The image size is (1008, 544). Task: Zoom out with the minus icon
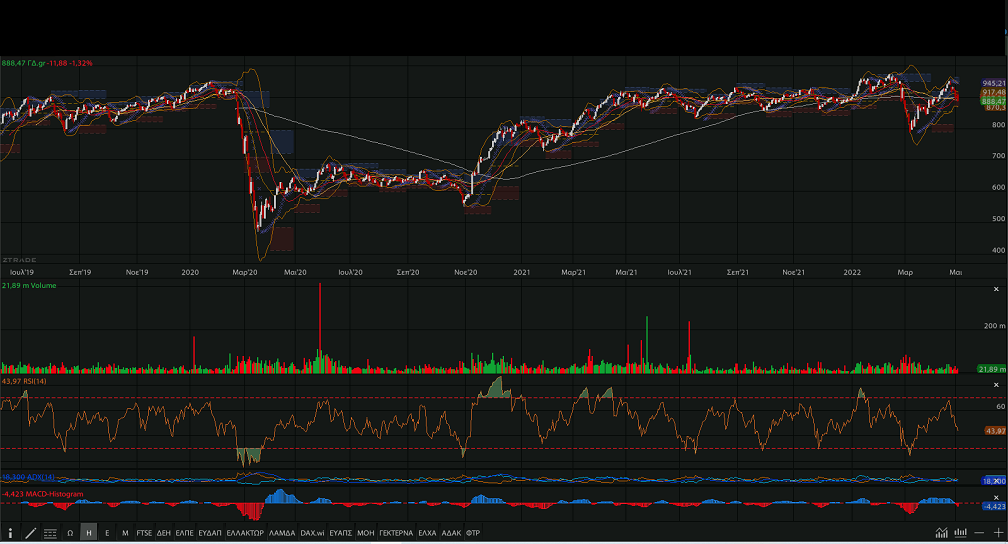click(979, 532)
